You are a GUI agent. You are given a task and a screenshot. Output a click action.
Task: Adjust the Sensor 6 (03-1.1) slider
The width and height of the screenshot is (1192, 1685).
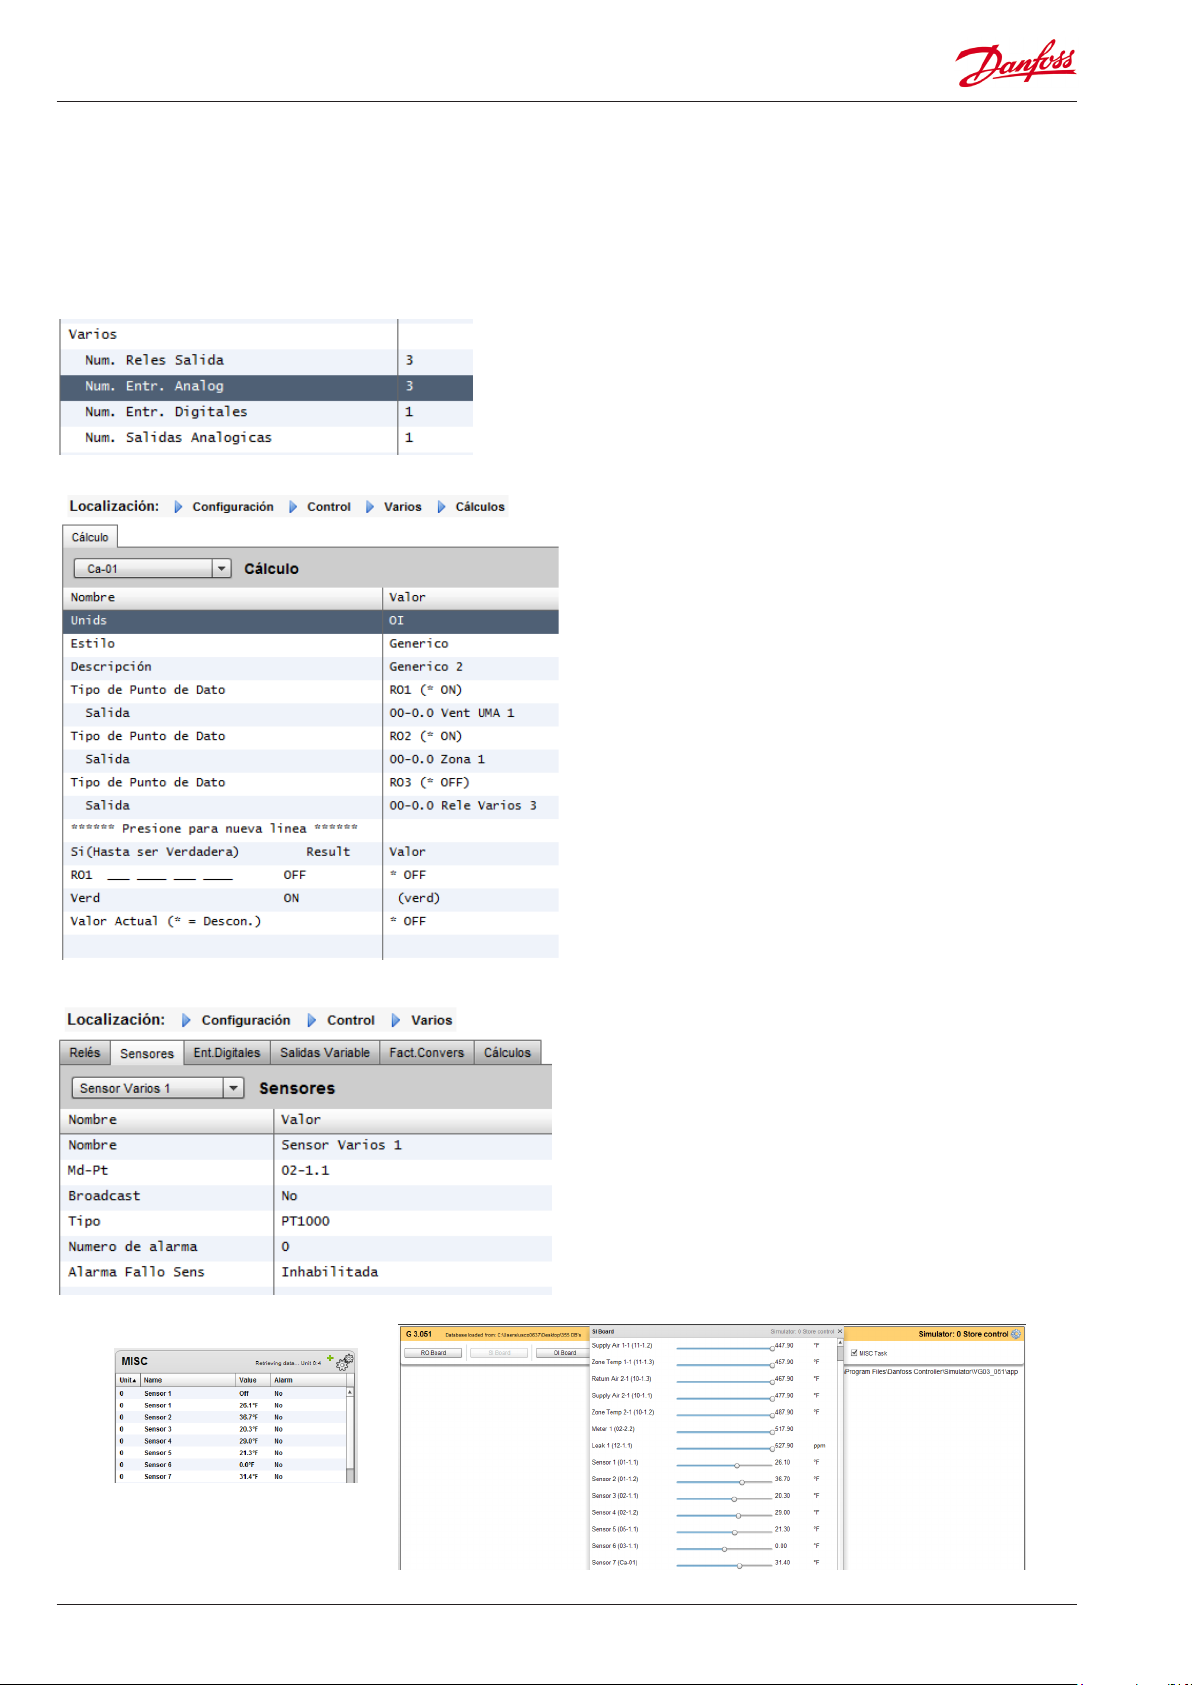pyautogui.click(x=724, y=1547)
